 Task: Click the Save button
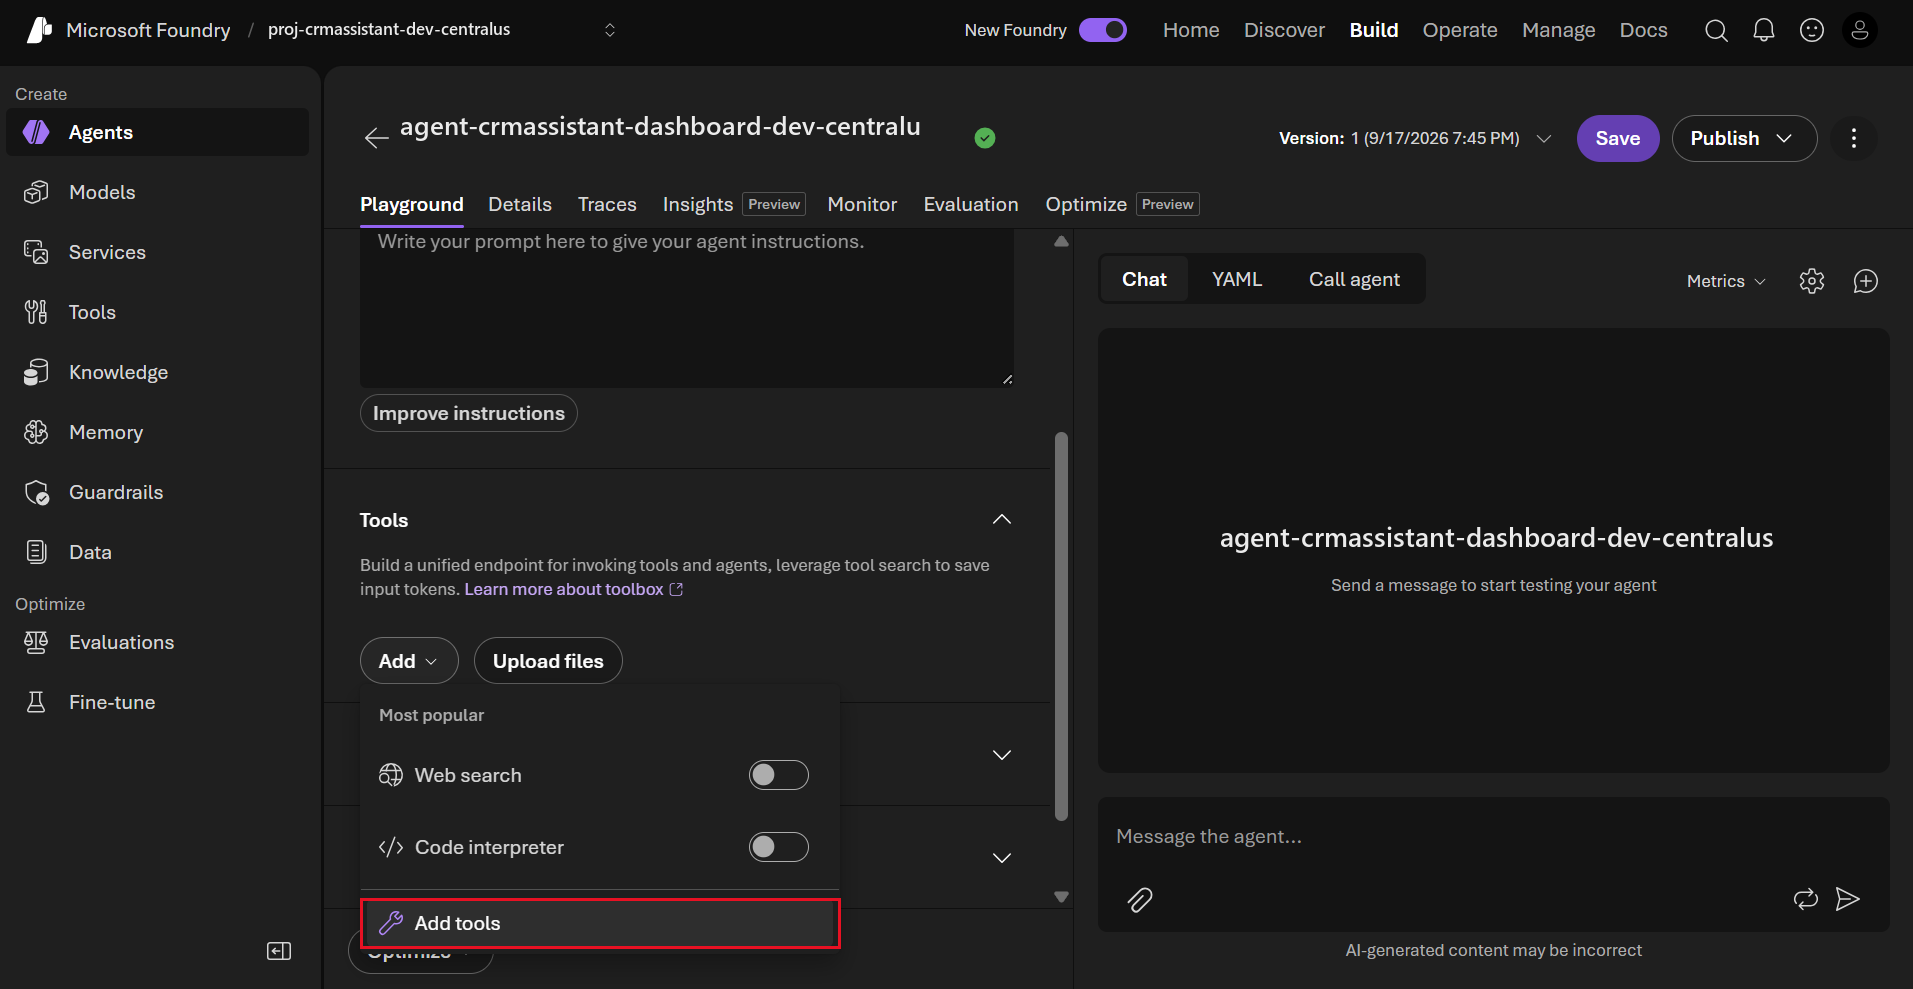[x=1618, y=138]
